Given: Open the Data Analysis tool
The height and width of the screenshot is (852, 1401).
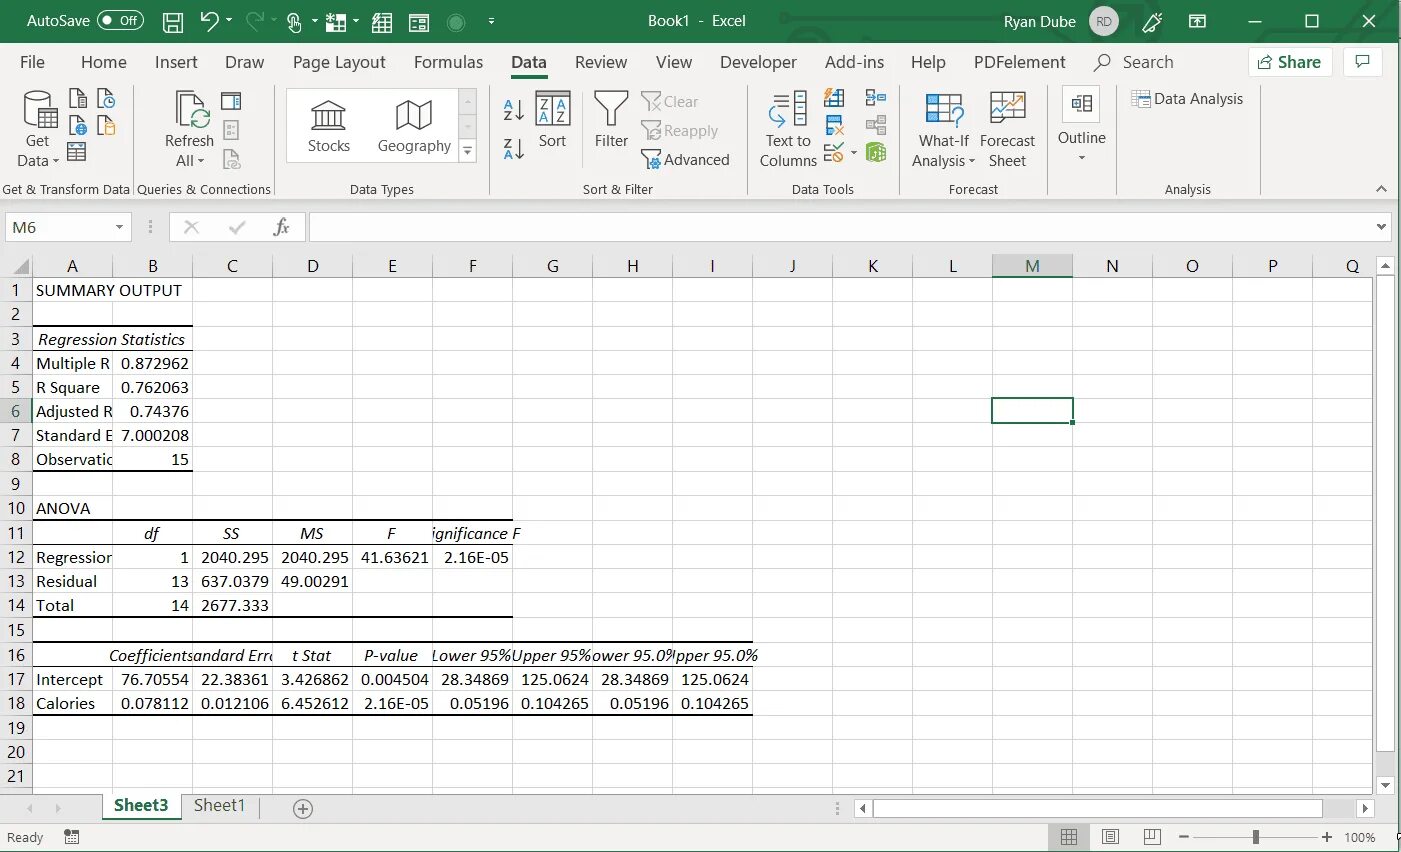Looking at the screenshot, I should 1187,98.
